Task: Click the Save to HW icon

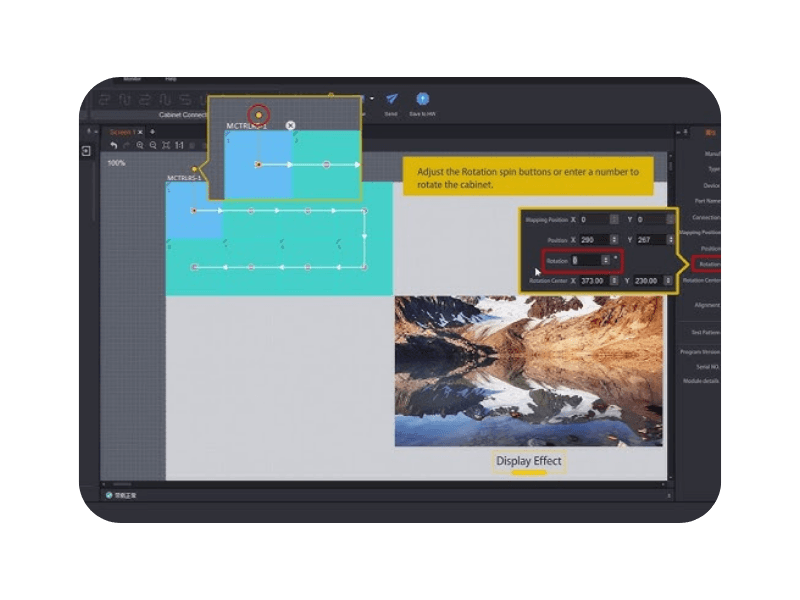Action: pyautogui.click(x=422, y=99)
